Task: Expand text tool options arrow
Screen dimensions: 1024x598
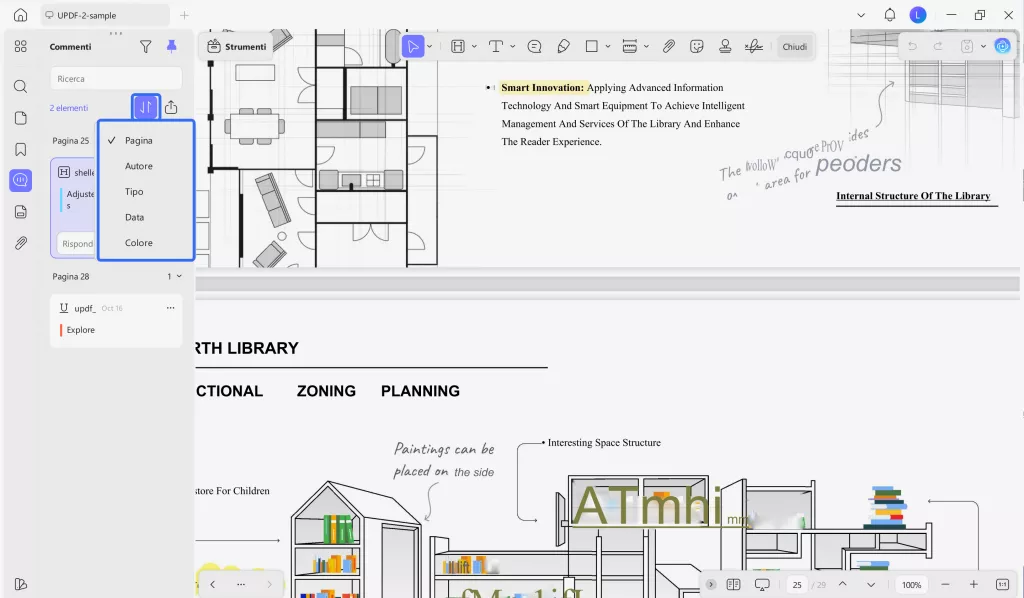Action: (513, 46)
